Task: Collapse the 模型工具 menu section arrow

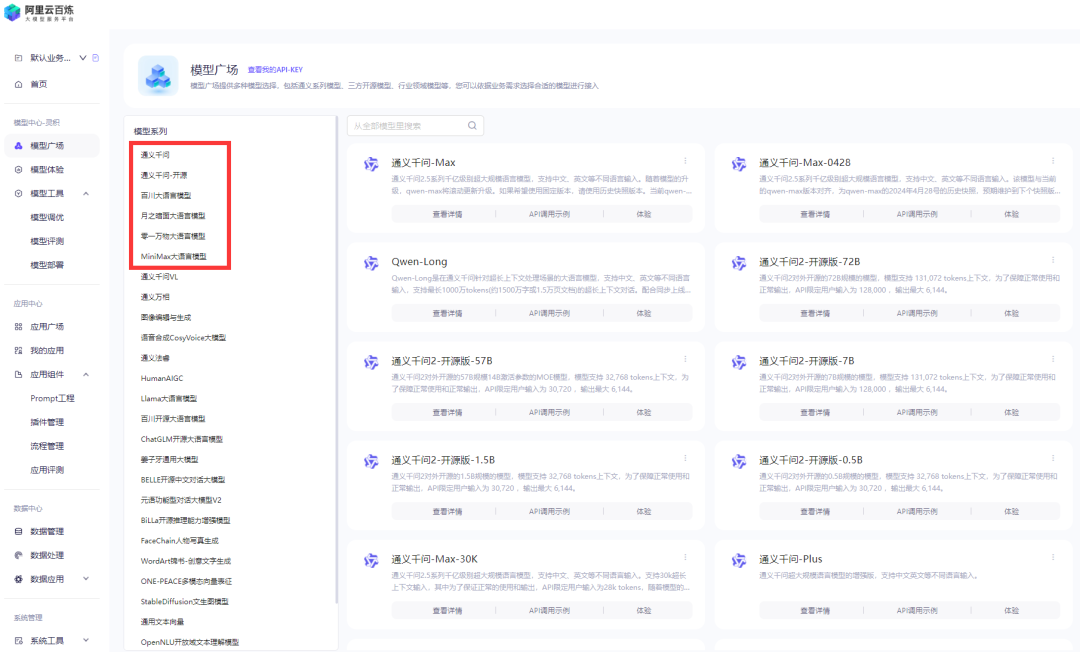Action: [86, 193]
